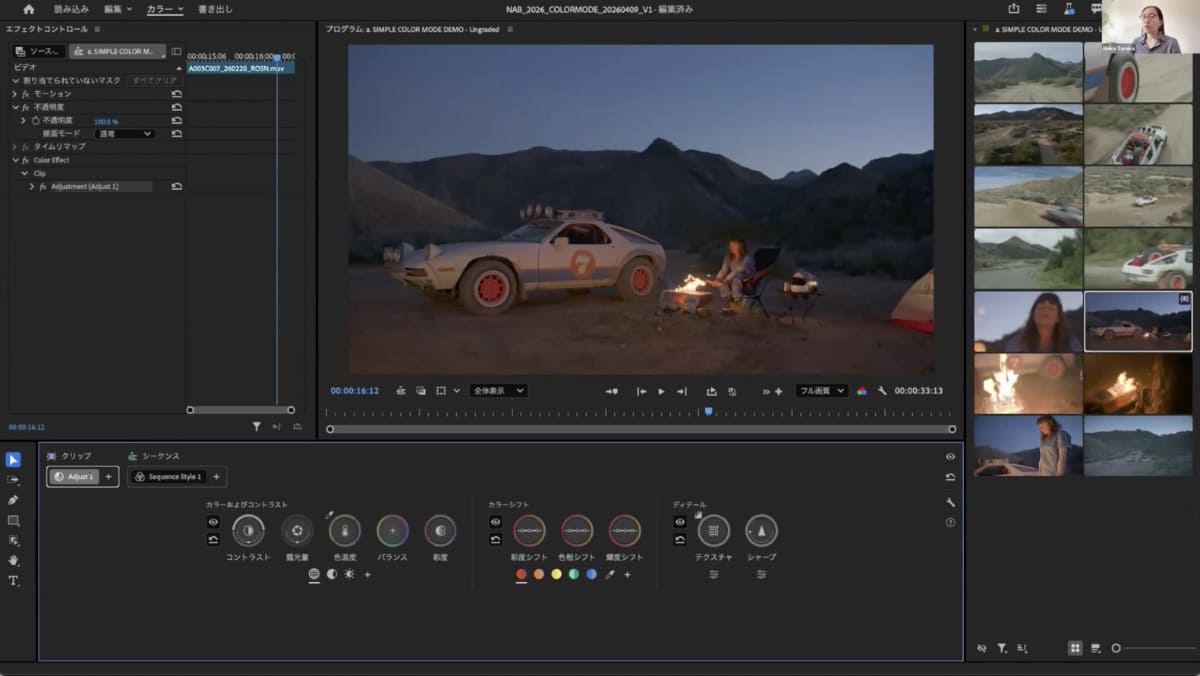The height and width of the screenshot is (676, 1200).
Task: Open the 描画モード blend mode dropdown
Action: (x=125, y=133)
